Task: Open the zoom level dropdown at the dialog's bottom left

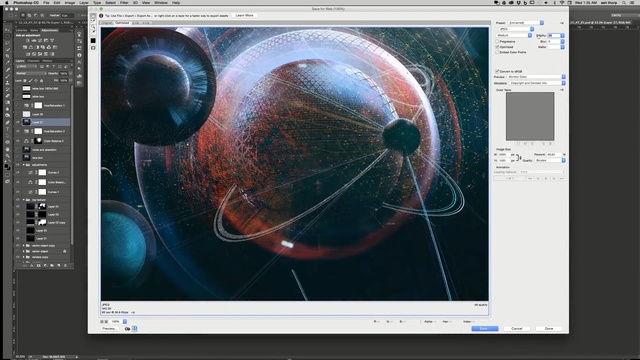Action: [124, 322]
